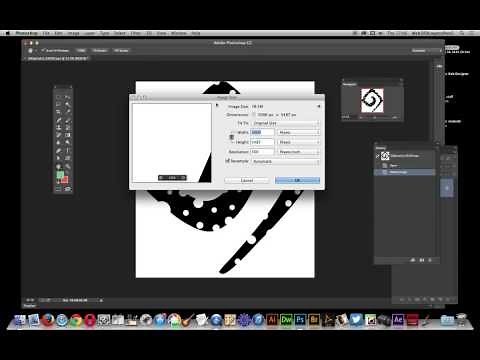
Task: Open Illustrator from the Dock
Action: click(x=272, y=320)
